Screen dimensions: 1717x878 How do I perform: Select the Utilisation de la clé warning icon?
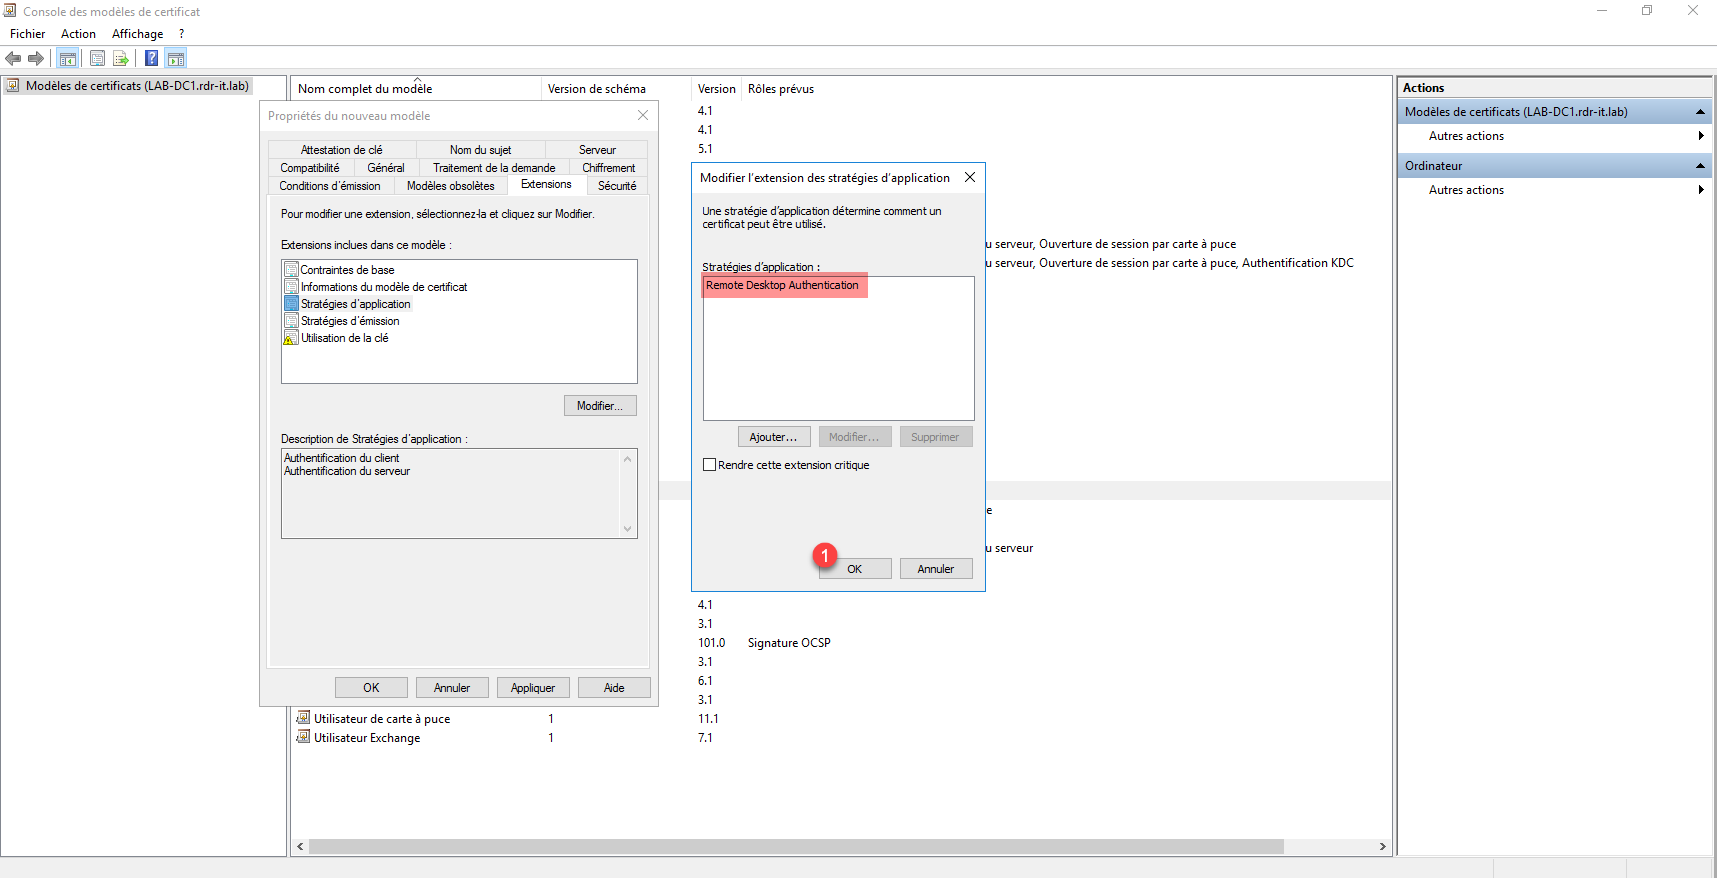291,339
